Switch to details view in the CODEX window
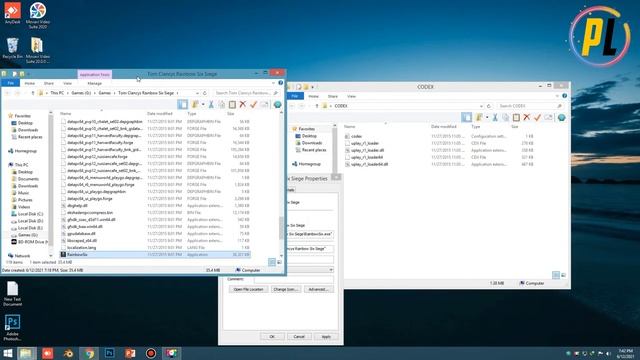The width and height of the screenshot is (640, 360). tap(556, 275)
